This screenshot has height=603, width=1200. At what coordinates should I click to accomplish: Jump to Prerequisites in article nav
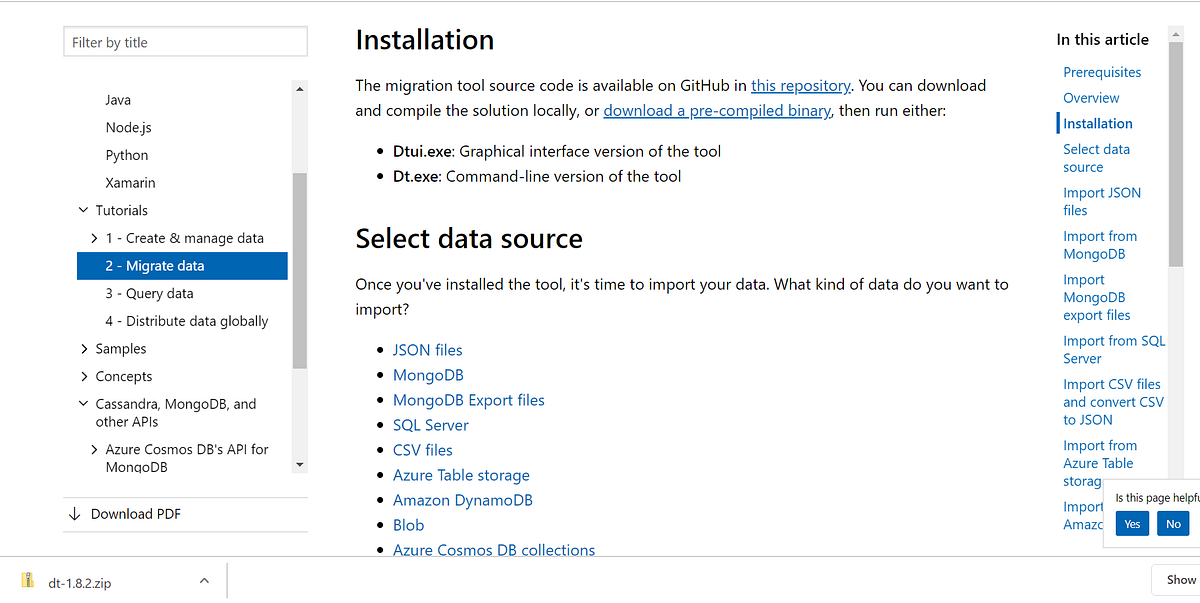(1102, 72)
